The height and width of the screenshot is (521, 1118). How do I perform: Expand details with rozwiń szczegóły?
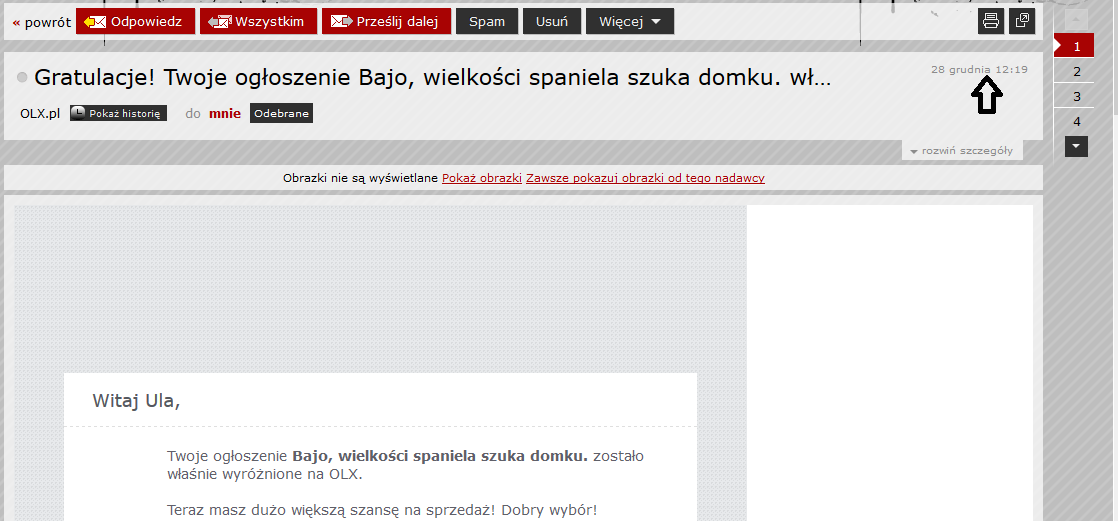[962, 151]
